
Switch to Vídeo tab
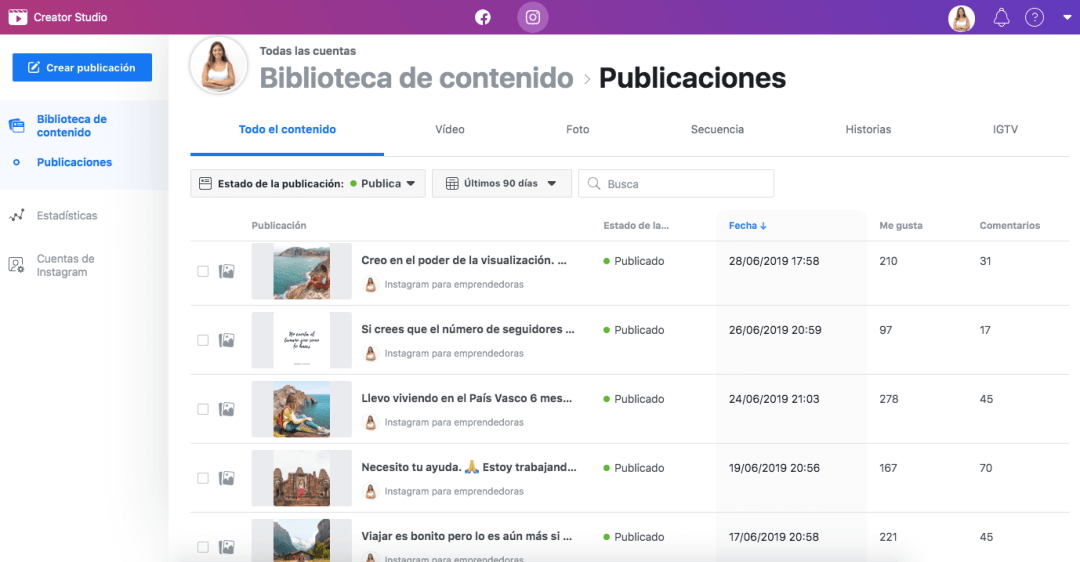(x=450, y=129)
